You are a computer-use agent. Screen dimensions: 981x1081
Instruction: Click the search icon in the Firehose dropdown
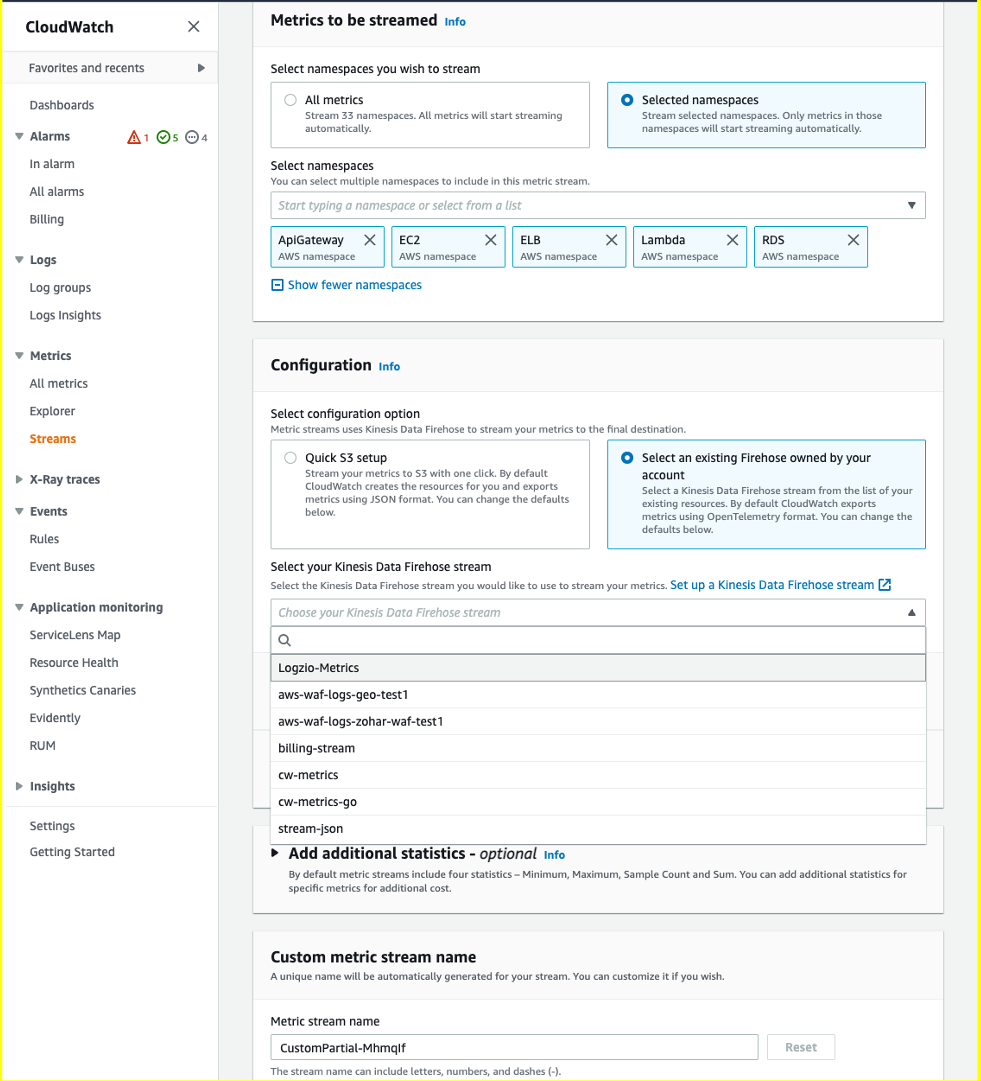pos(285,640)
